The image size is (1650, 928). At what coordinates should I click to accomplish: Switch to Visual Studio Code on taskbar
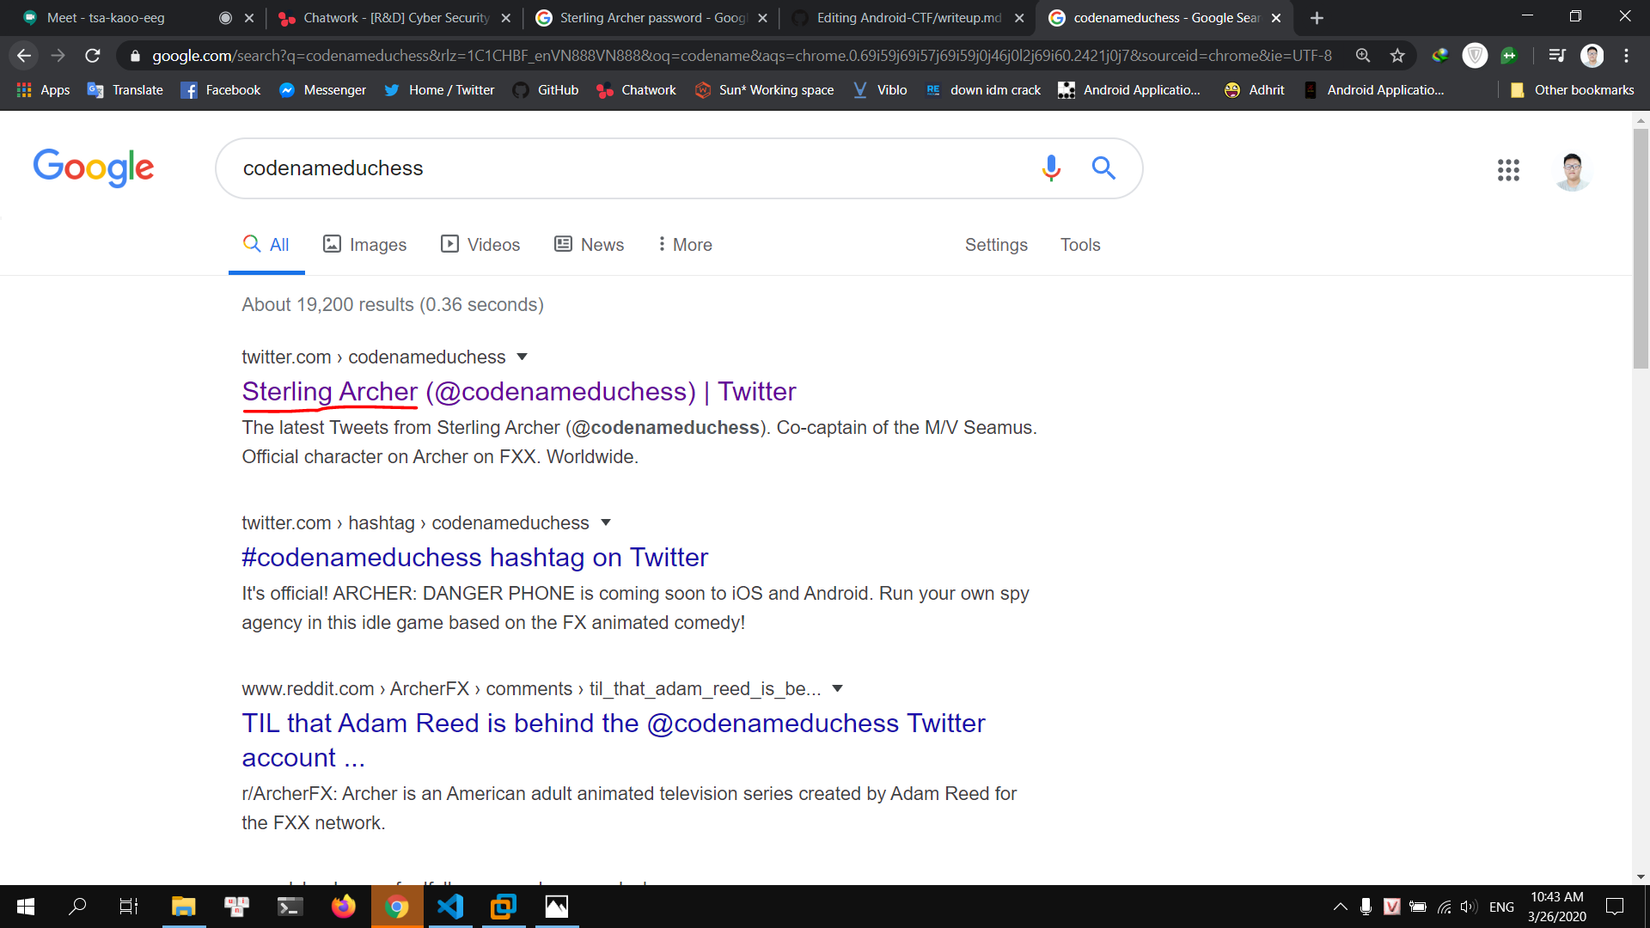point(450,906)
